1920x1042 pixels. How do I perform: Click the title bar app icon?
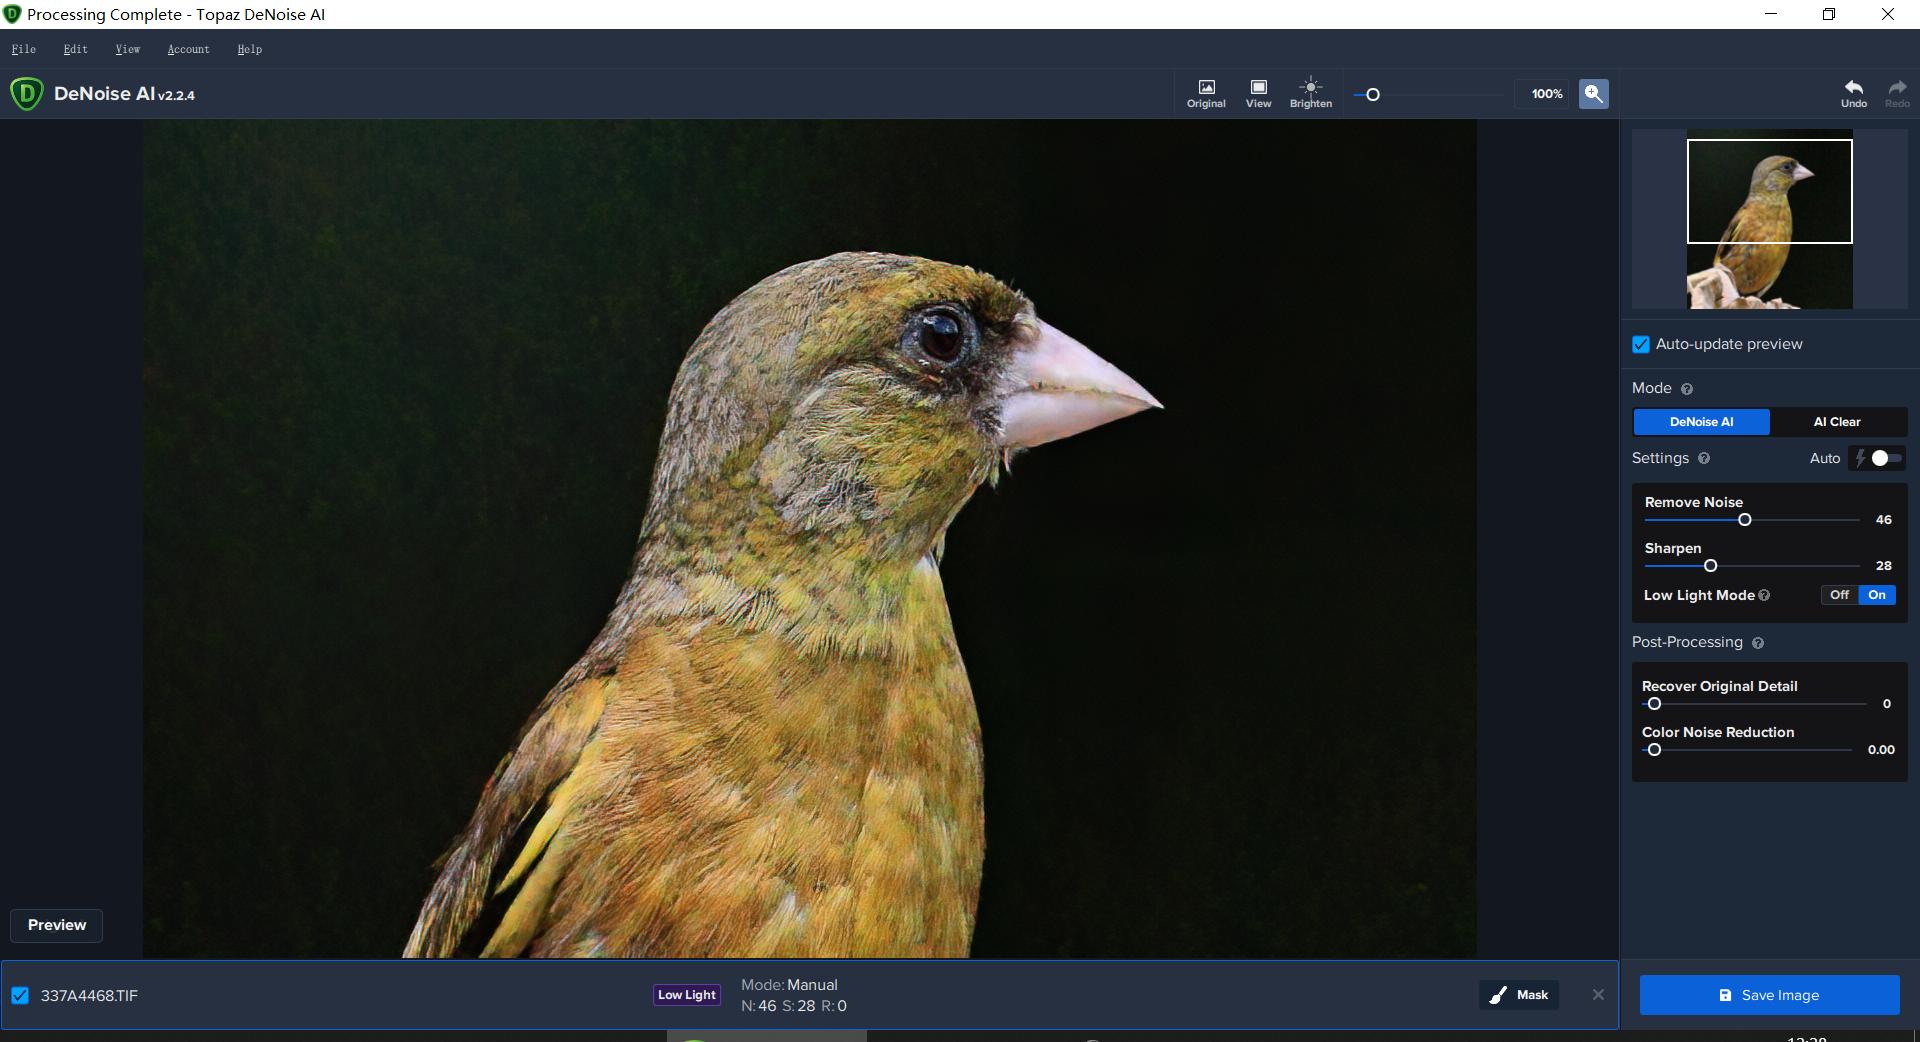pyautogui.click(x=12, y=14)
